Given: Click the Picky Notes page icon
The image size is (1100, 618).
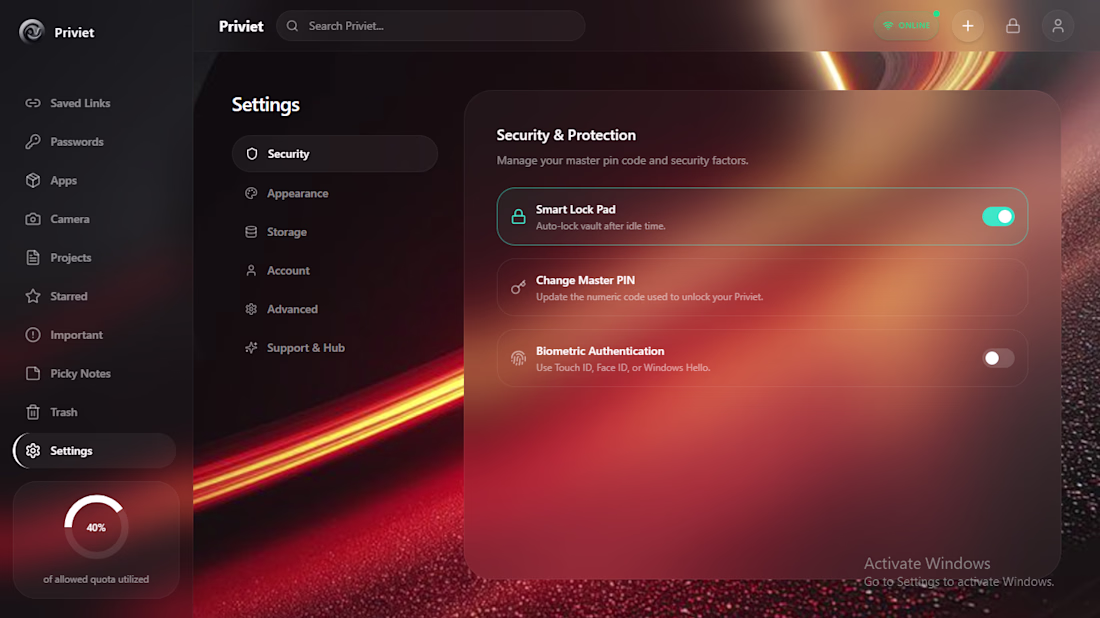Looking at the screenshot, I should pyautogui.click(x=33, y=373).
